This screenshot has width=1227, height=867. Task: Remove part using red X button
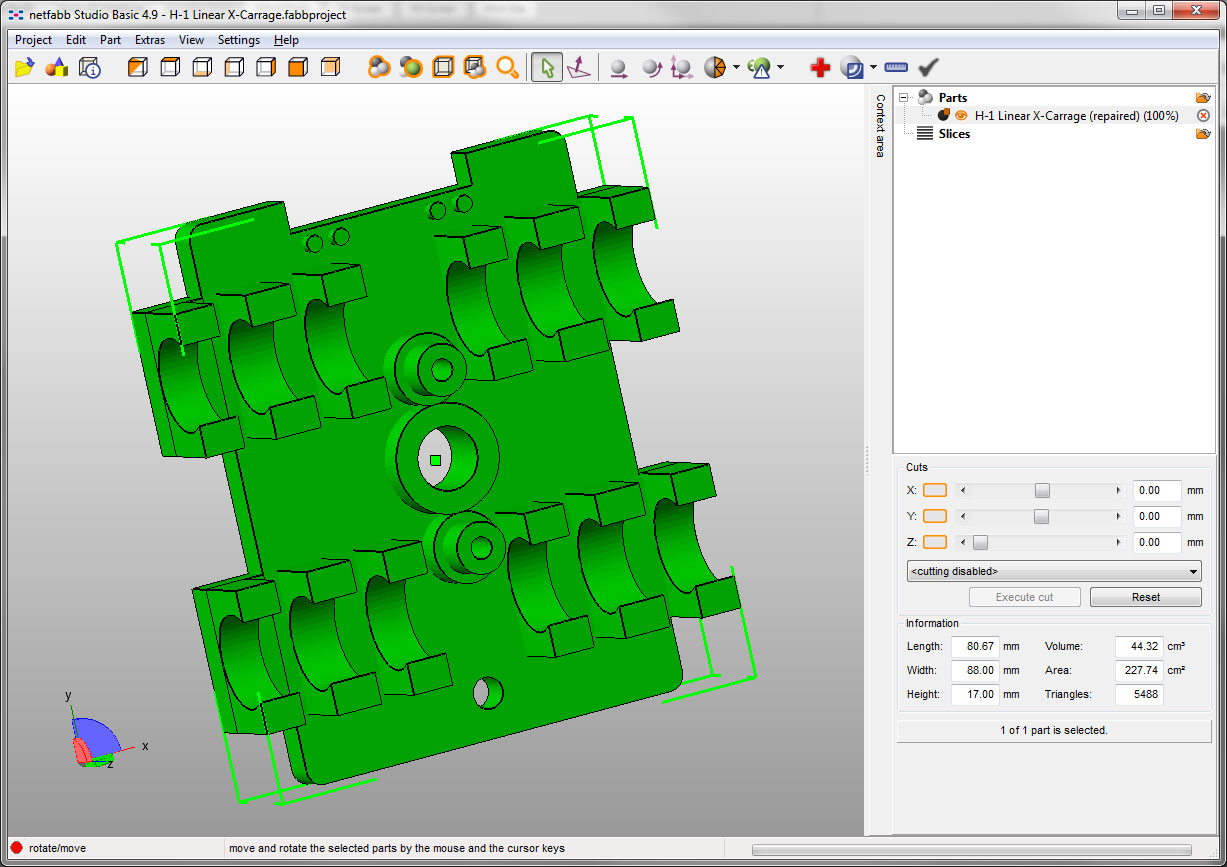[1203, 116]
